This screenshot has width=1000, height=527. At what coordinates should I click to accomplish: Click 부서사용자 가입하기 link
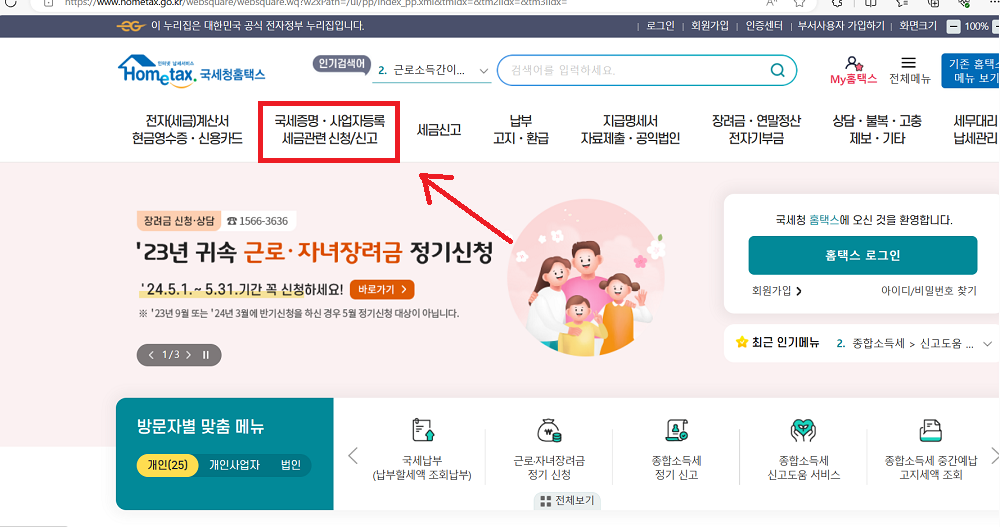tap(841, 26)
